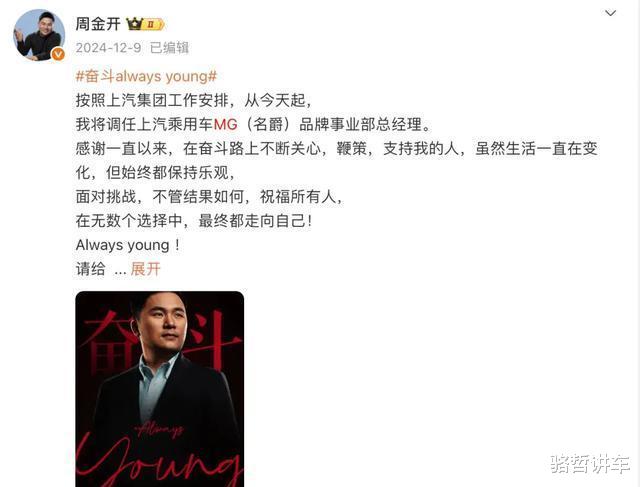Click the crown membership badge icon
Image resolution: width=640 pixels, height=487 pixels.
(134, 24)
